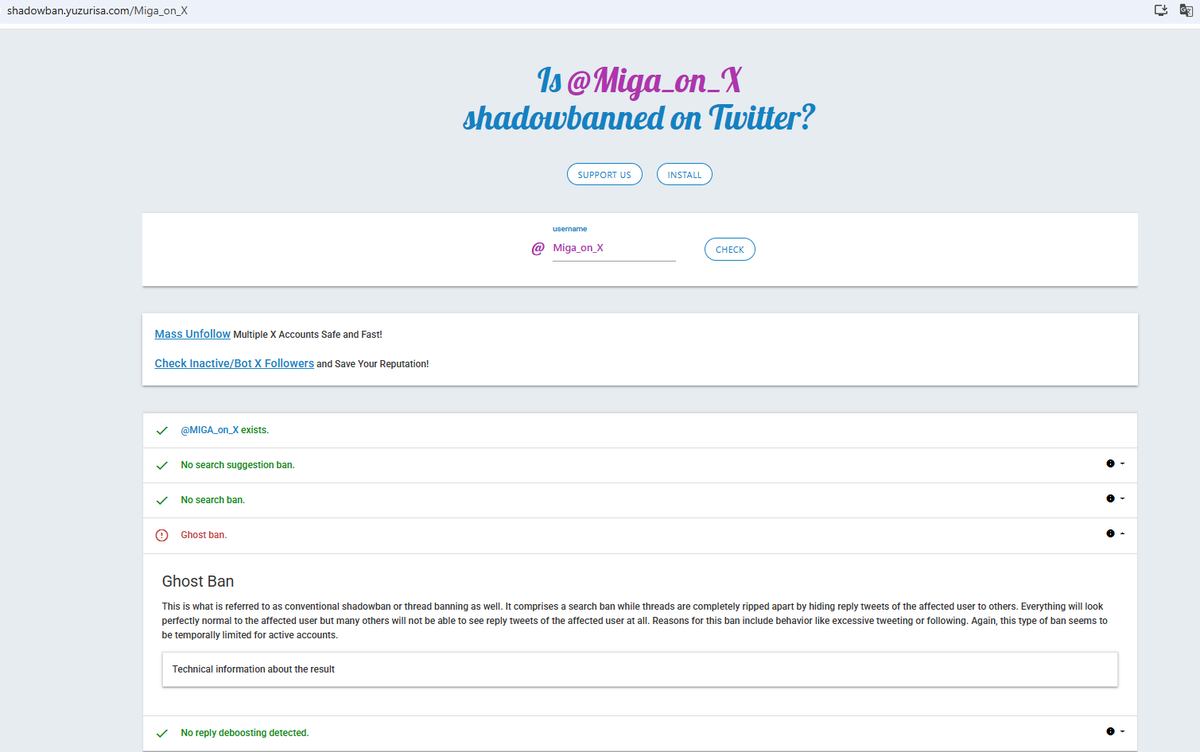
Task: Click the red Ghost ban warning icon
Action: (x=162, y=535)
